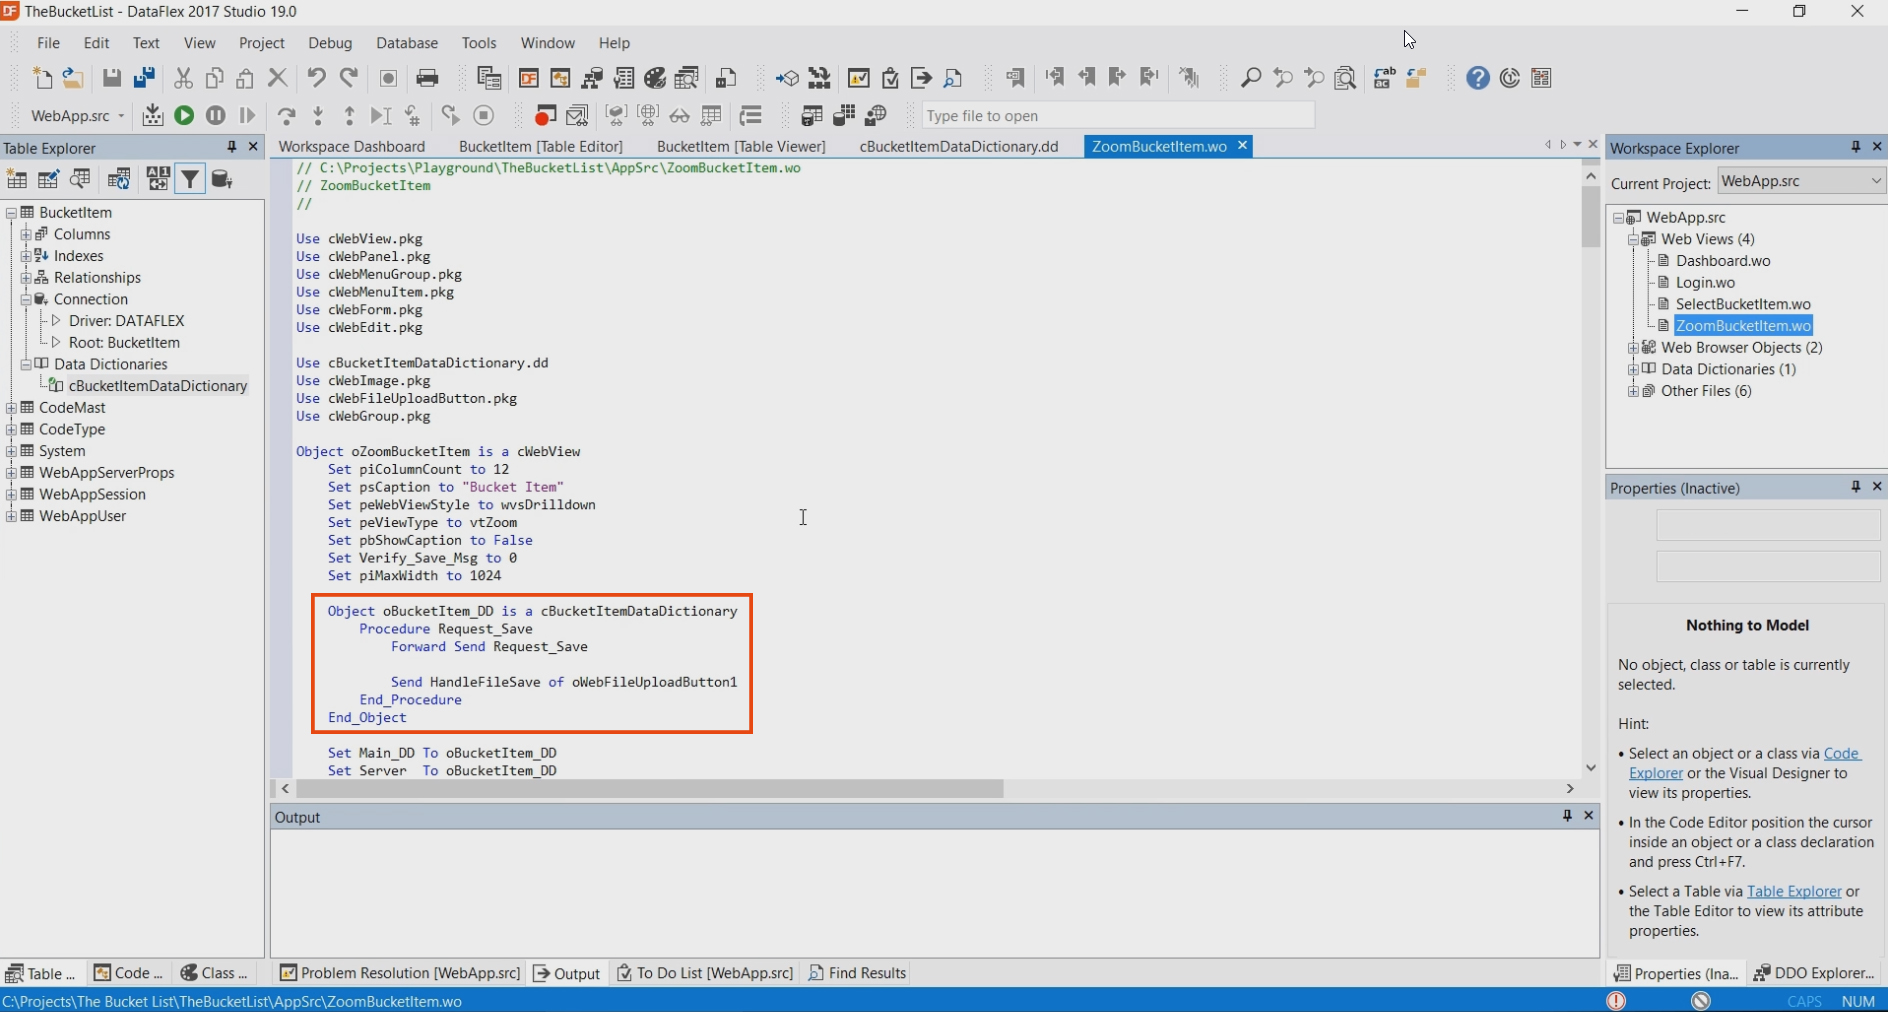Image resolution: width=1888 pixels, height=1012 pixels.
Task: Open Help via blue question mark icon
Action: pyautogui.click(x=1477, y=78)
